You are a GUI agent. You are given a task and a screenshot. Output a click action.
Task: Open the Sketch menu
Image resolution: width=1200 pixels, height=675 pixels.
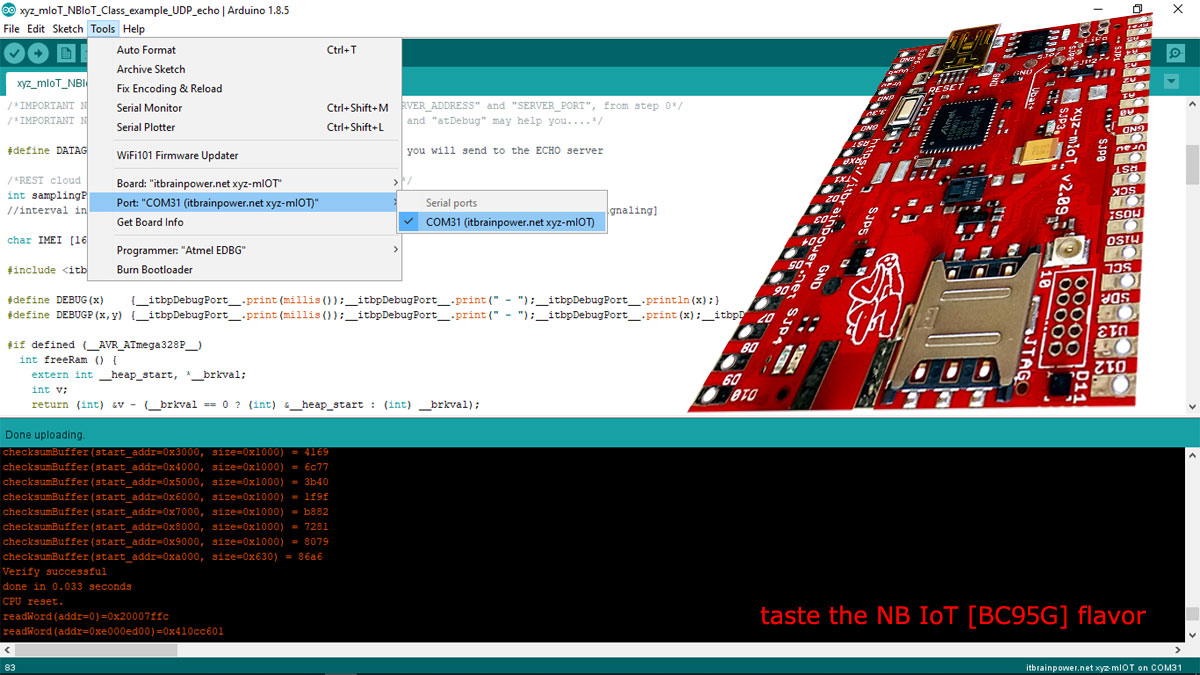point(68,29)
